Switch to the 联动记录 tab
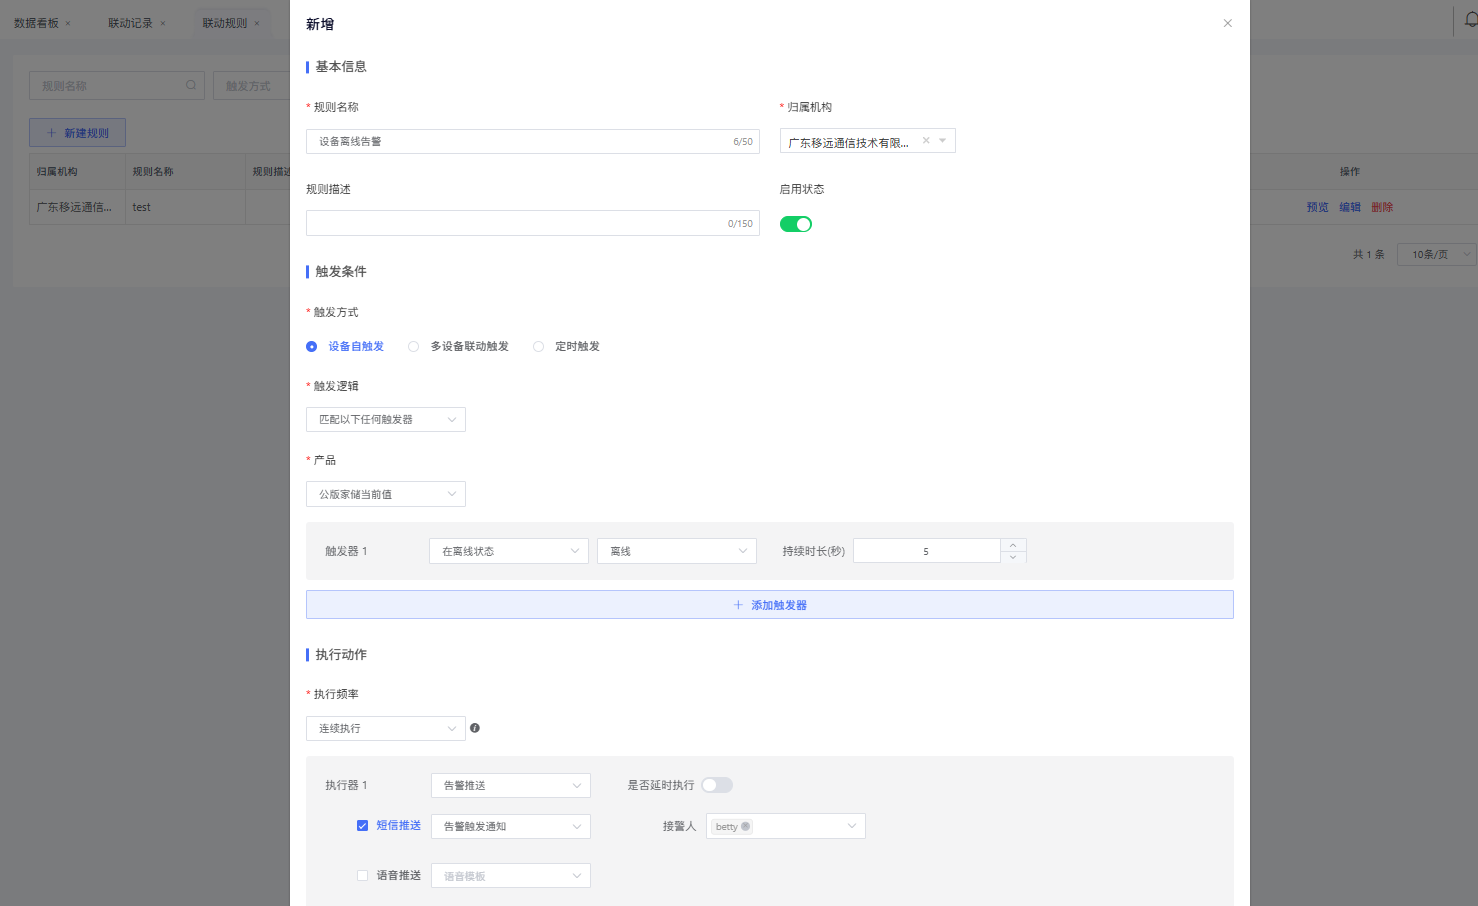Viewport: 1478px width, 906px height. click(x=130, y=23)
